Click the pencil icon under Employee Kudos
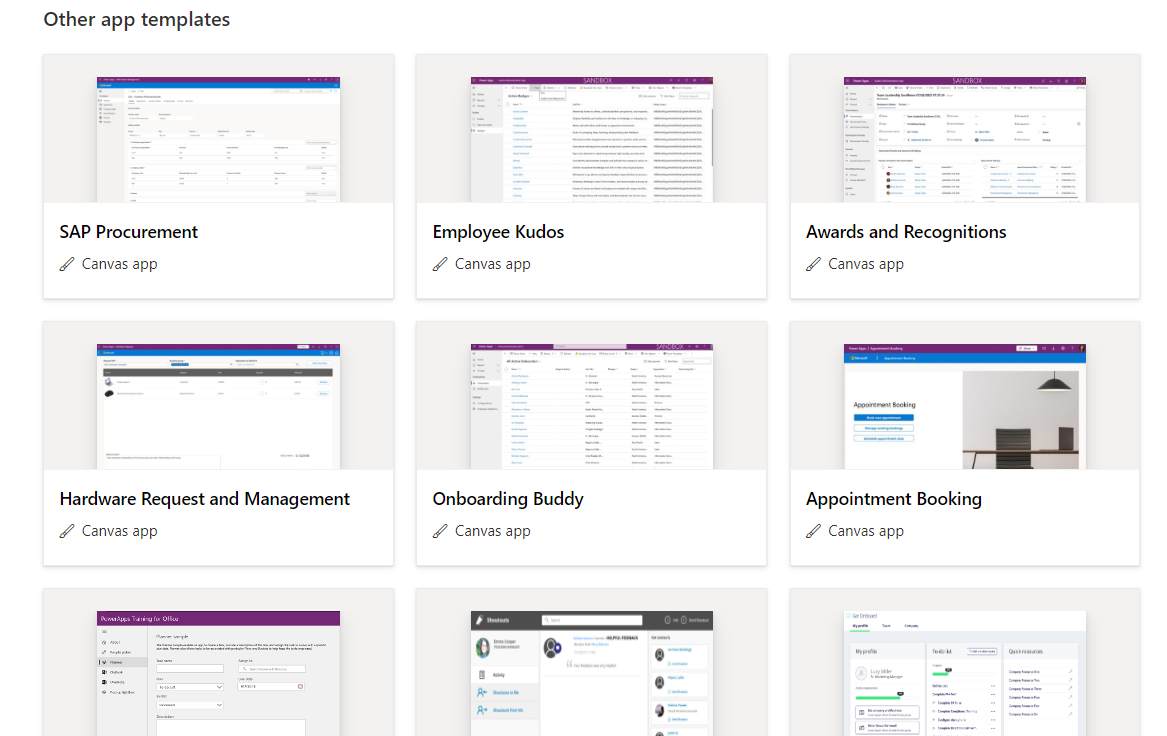The height and width of the screenshot is (736, 1167). (441, 264)
